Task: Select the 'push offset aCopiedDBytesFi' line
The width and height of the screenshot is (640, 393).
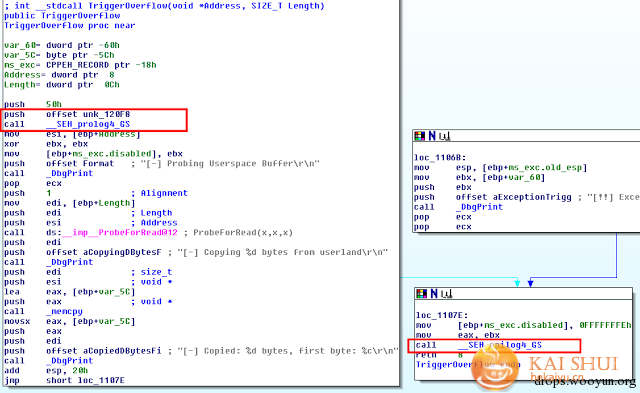Action: pyautogui.click(x=201, y=351)
